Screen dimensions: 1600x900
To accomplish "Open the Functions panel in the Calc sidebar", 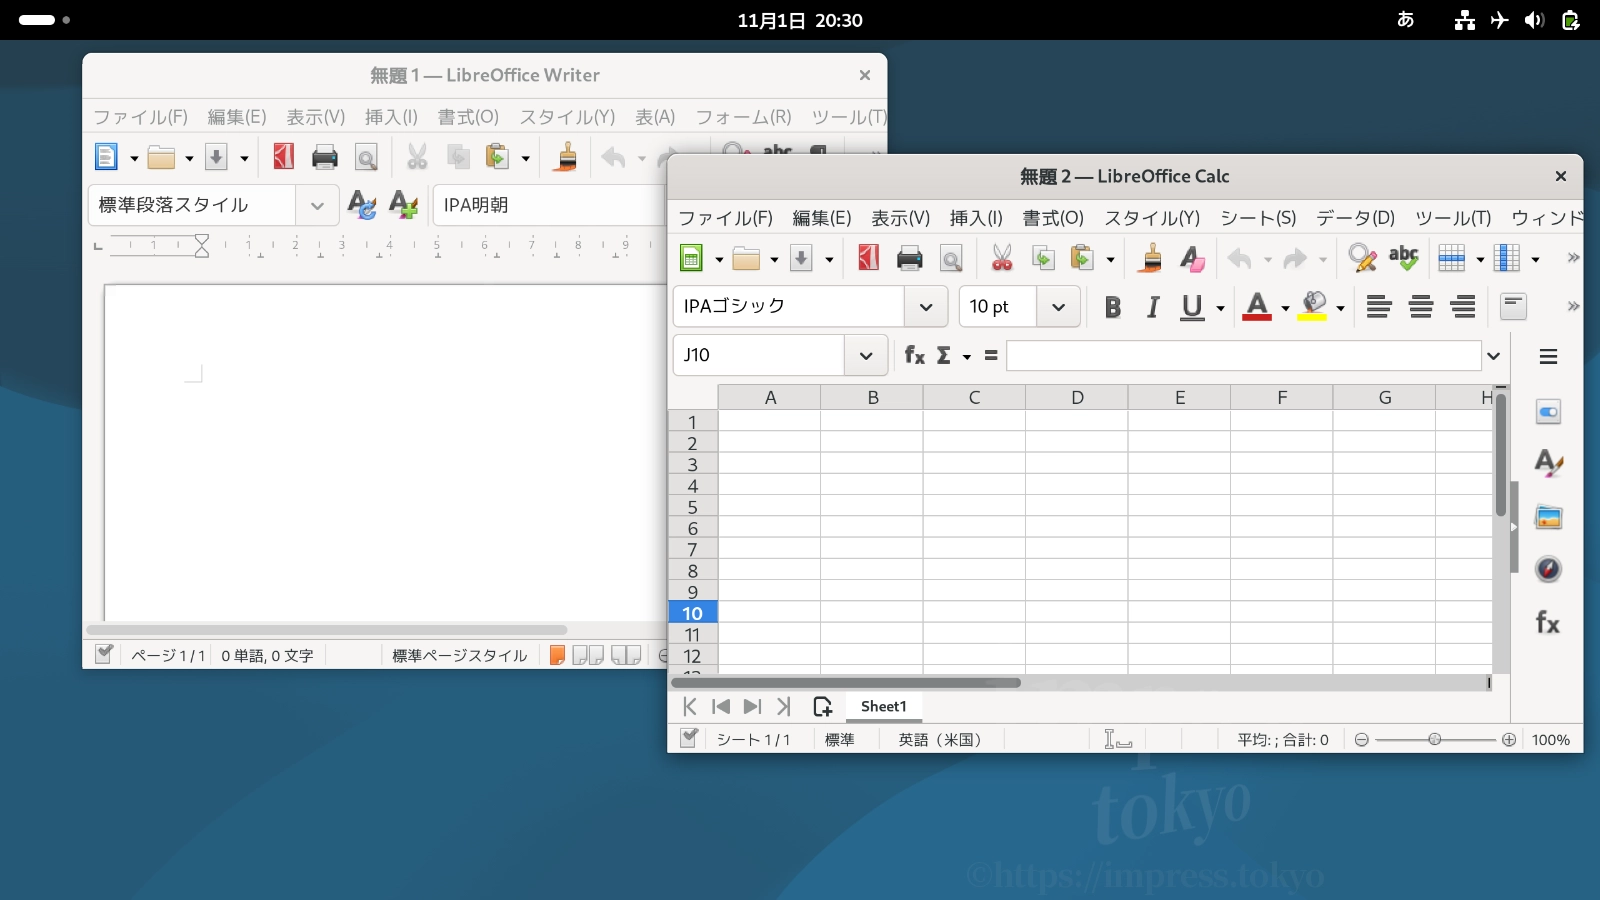I will 1548,623.
